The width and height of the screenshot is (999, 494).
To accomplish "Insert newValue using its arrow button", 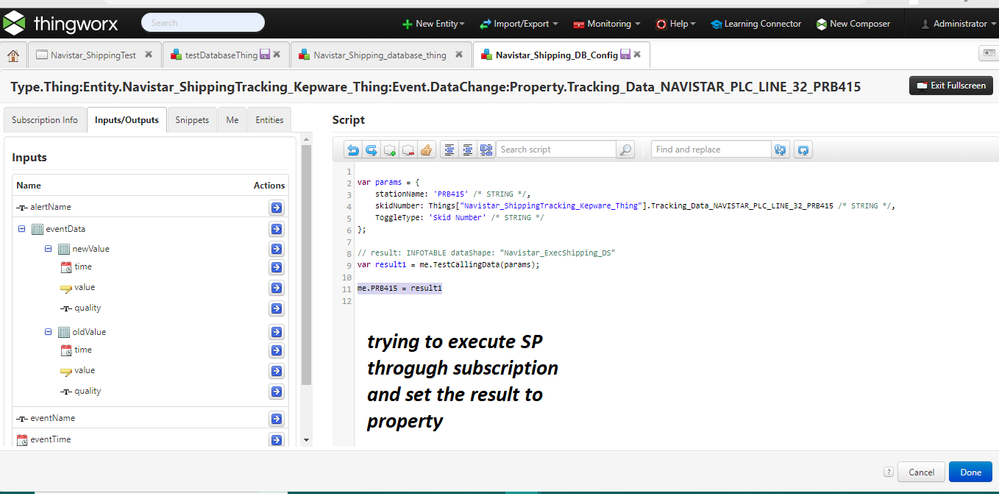I will pyautogui.click(x=277, y=249).
